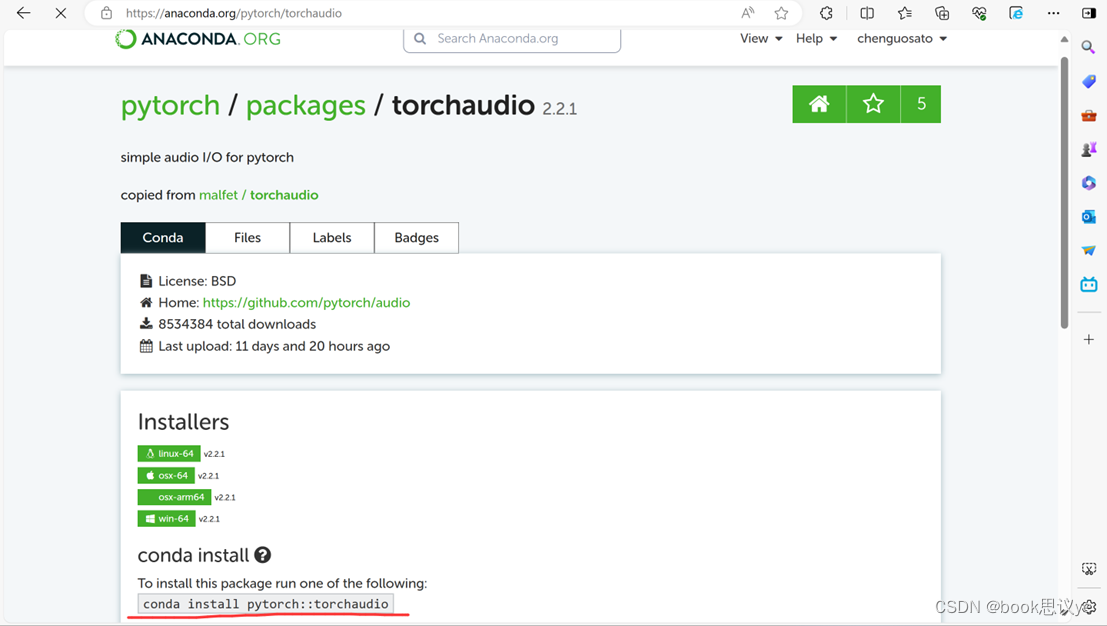Open the sidebar Games chess icon
This screenshot has width=1107, height=626.
1089,149
